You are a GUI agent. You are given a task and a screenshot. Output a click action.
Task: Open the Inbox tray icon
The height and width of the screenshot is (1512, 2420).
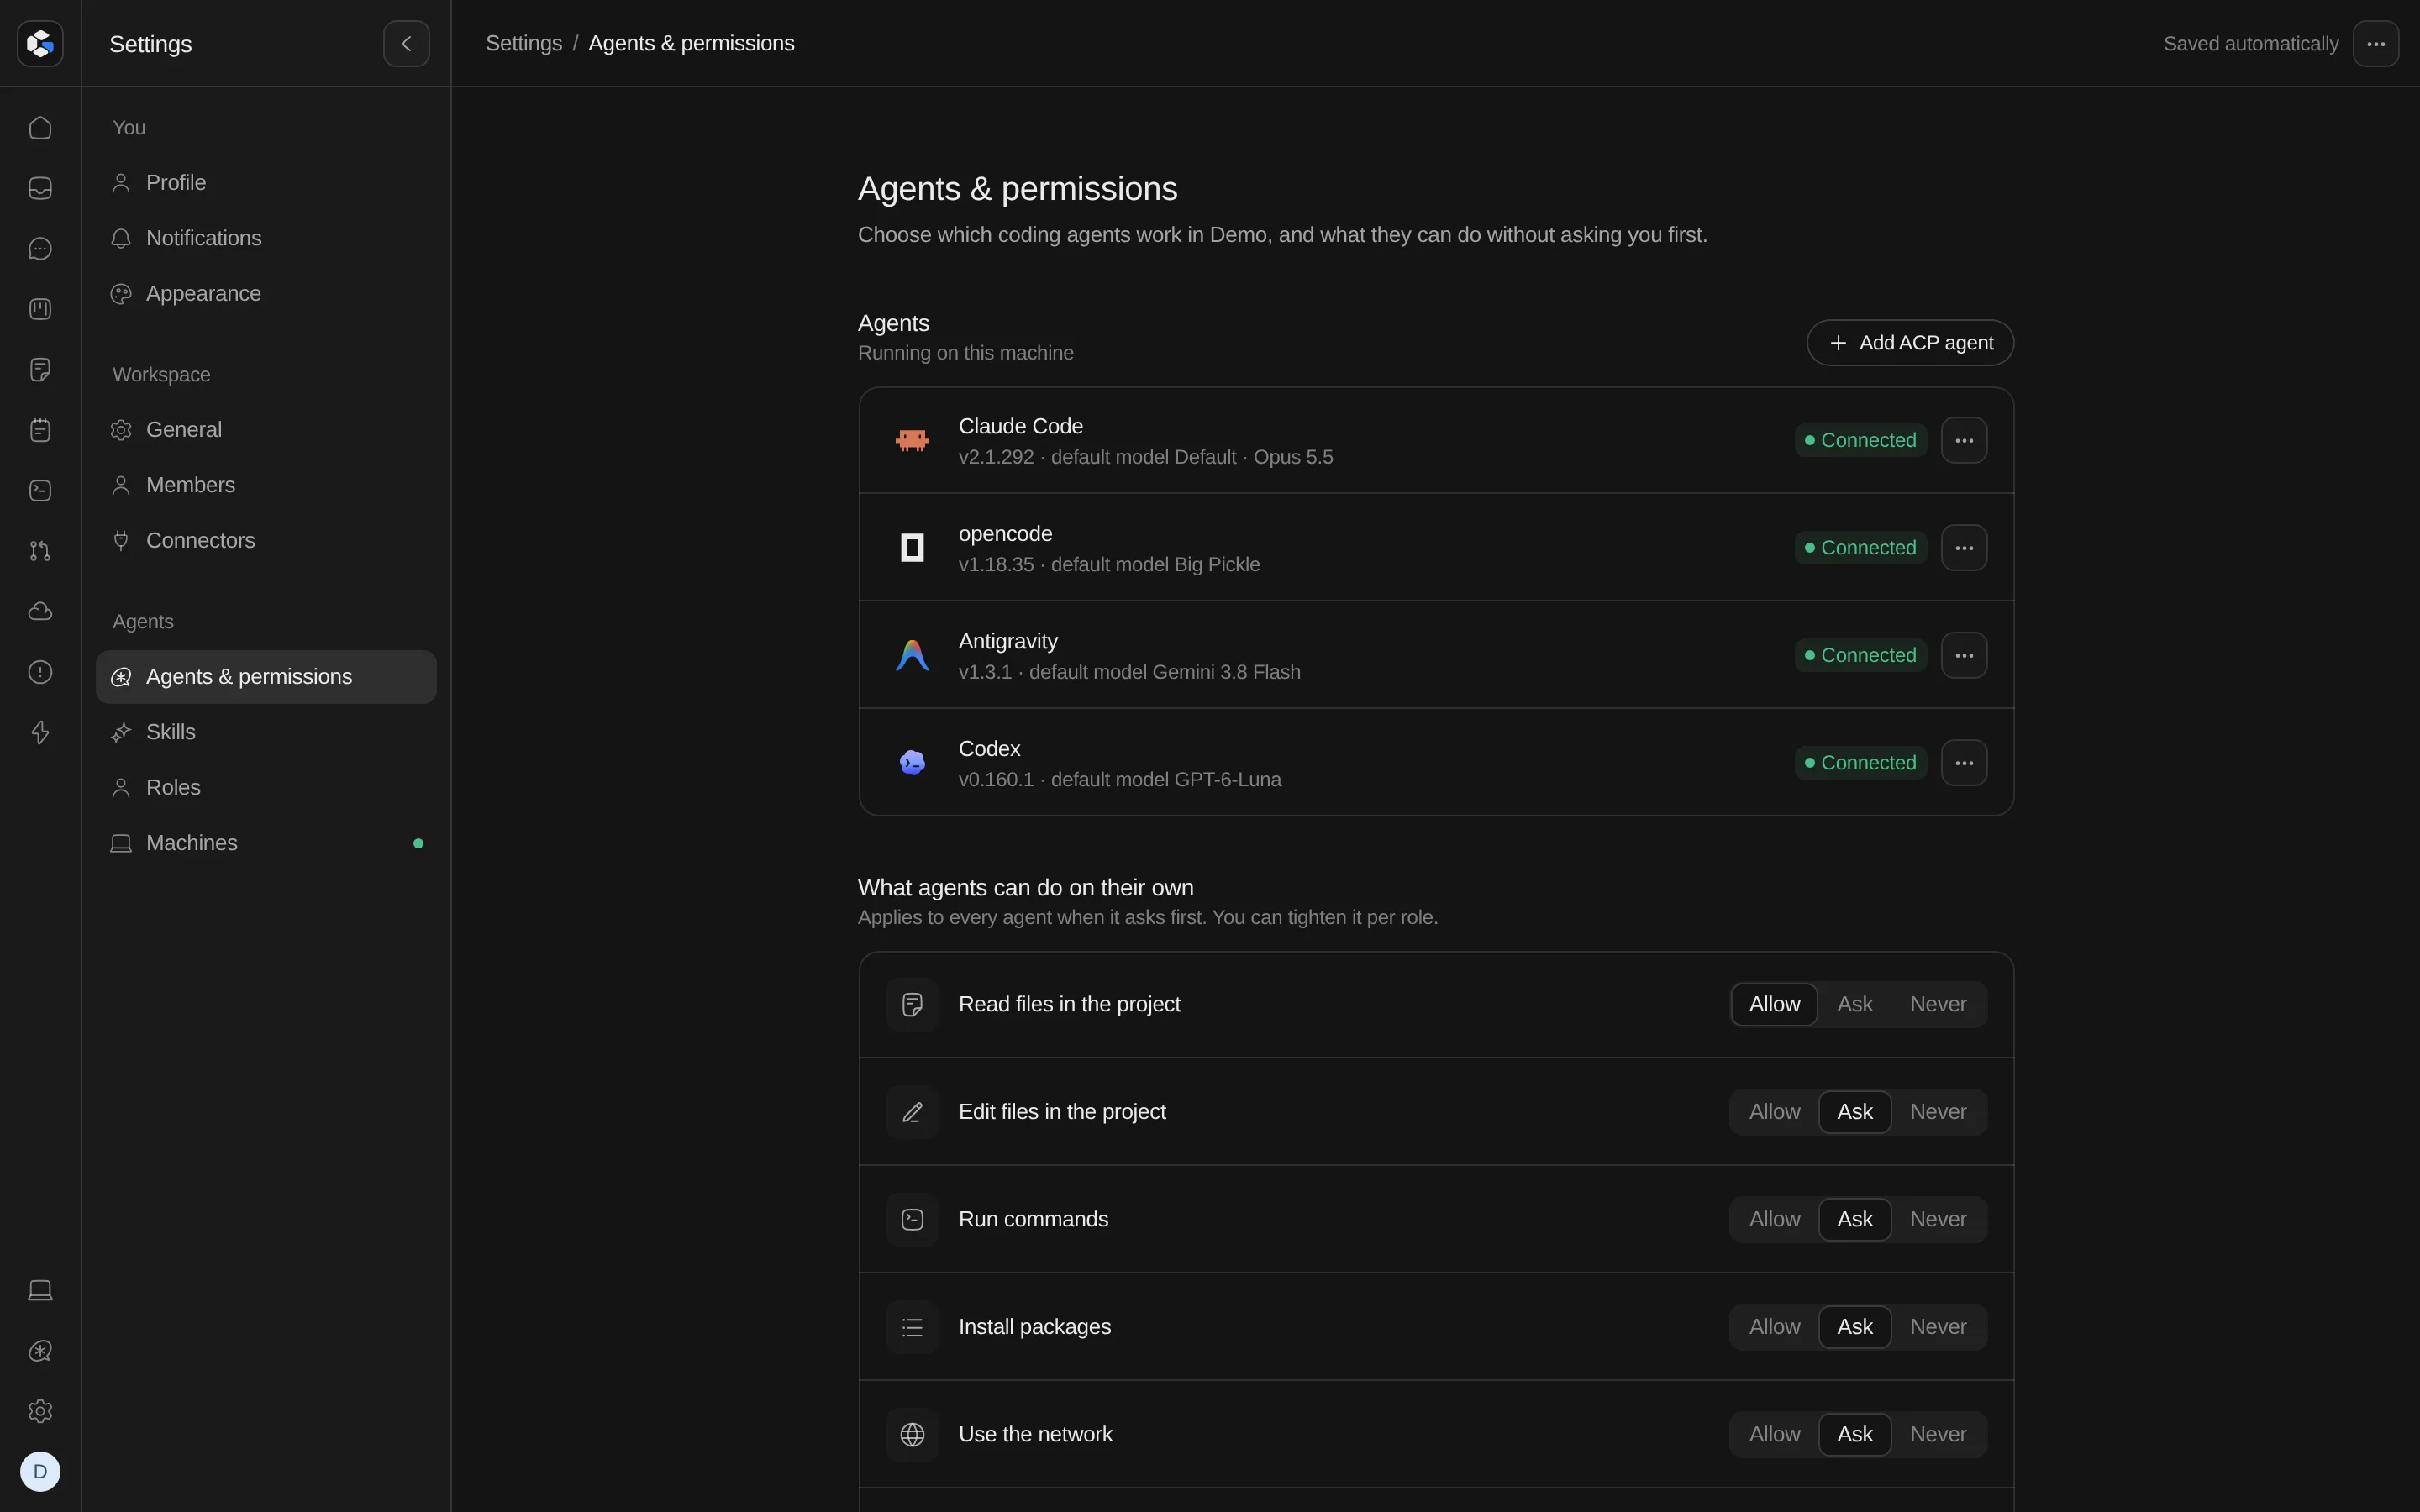[40, 188]
